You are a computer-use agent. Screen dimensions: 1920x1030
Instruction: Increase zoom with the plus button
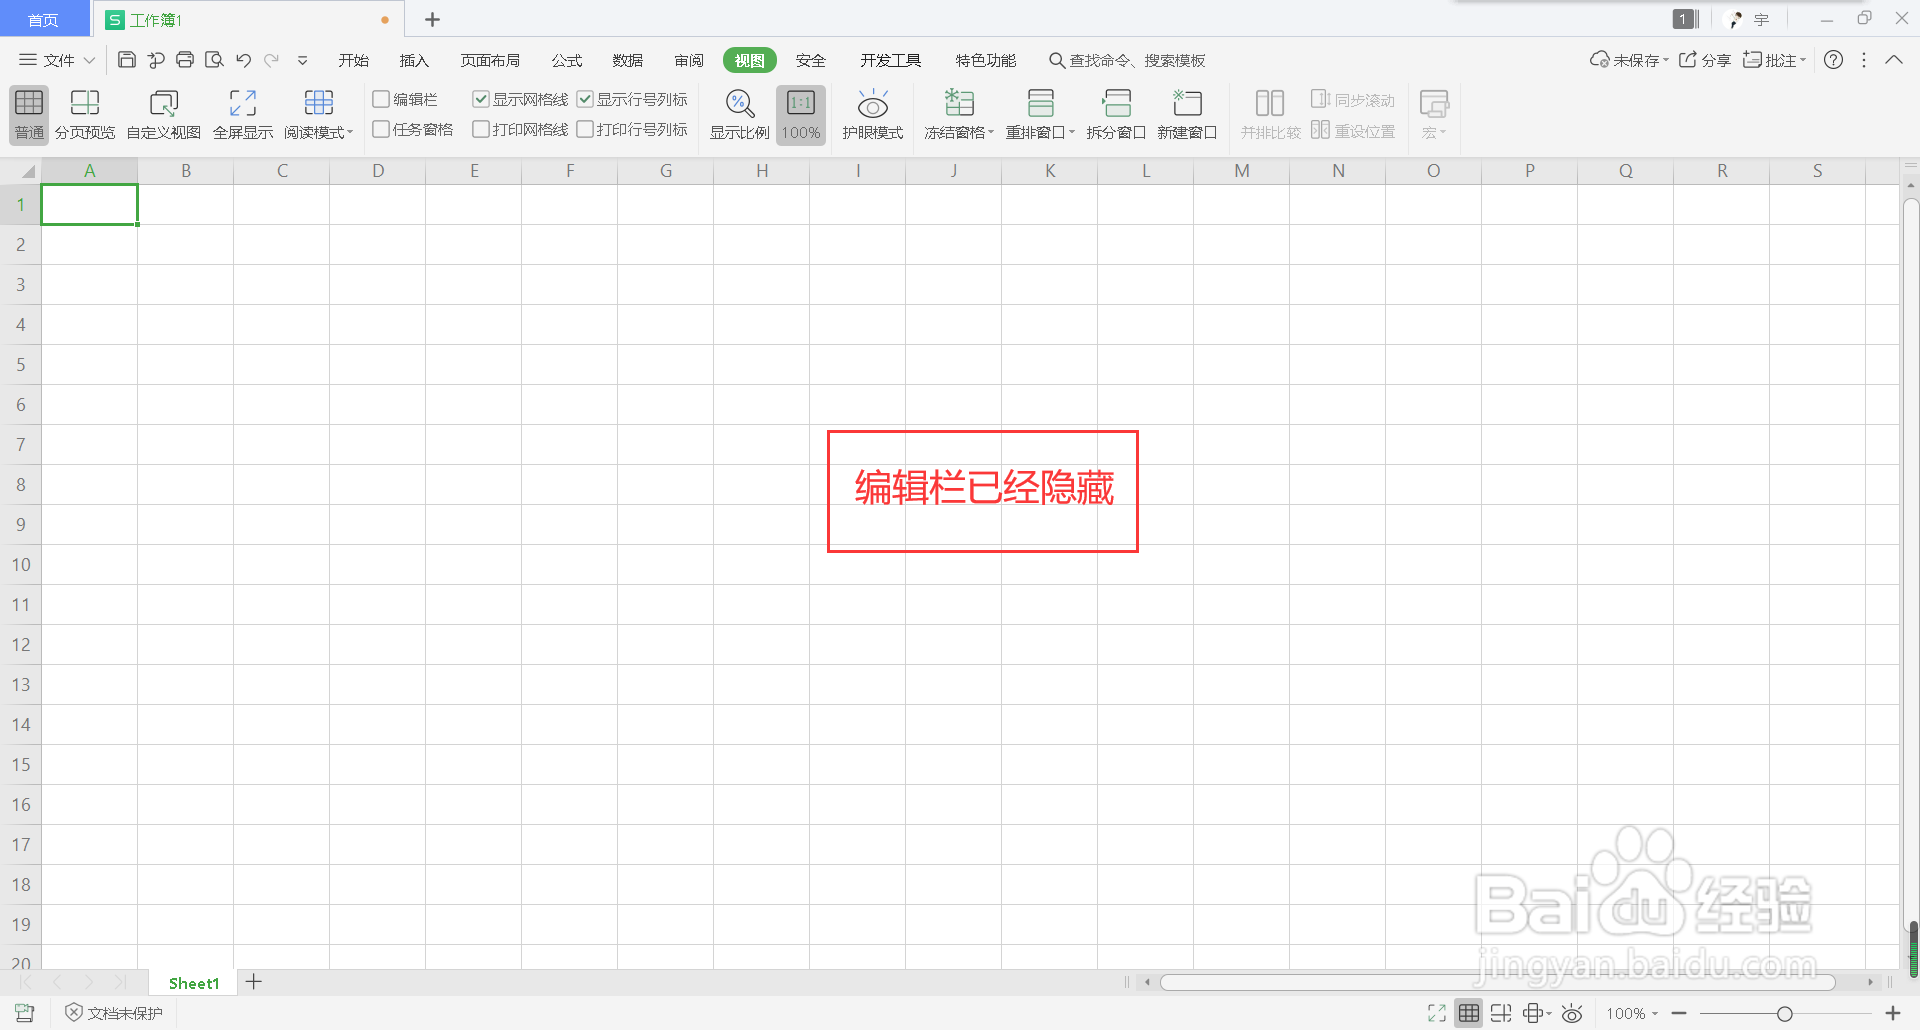[x=1892, y=1013]
